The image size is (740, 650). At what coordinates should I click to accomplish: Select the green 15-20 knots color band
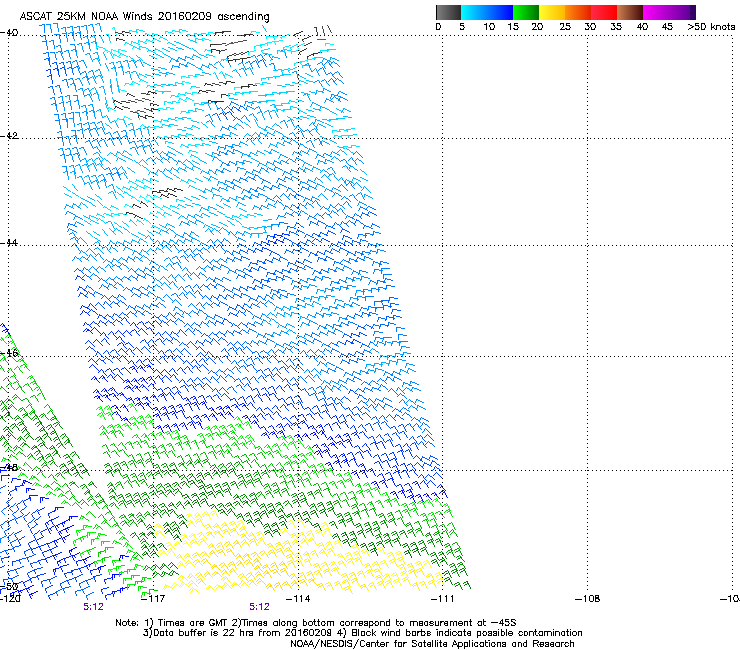pos(526,12)
